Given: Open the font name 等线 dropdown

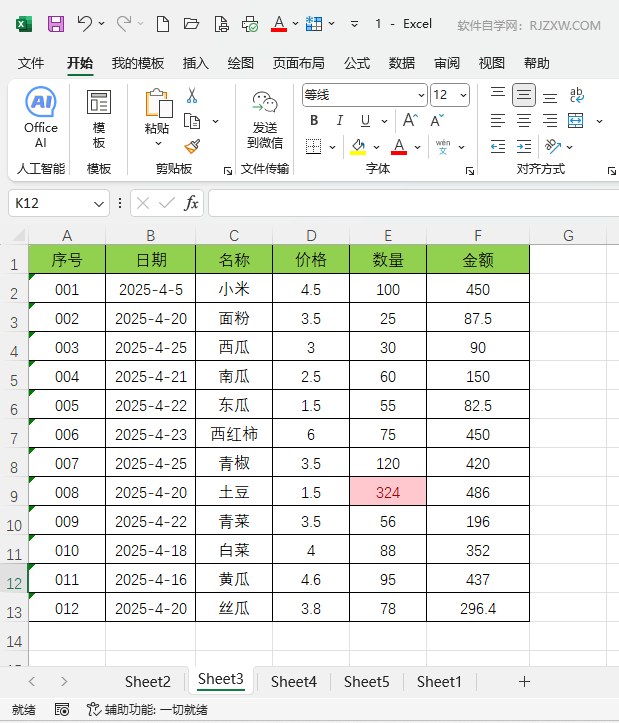Looking at the screenshot, I should (x=421, y=95).
